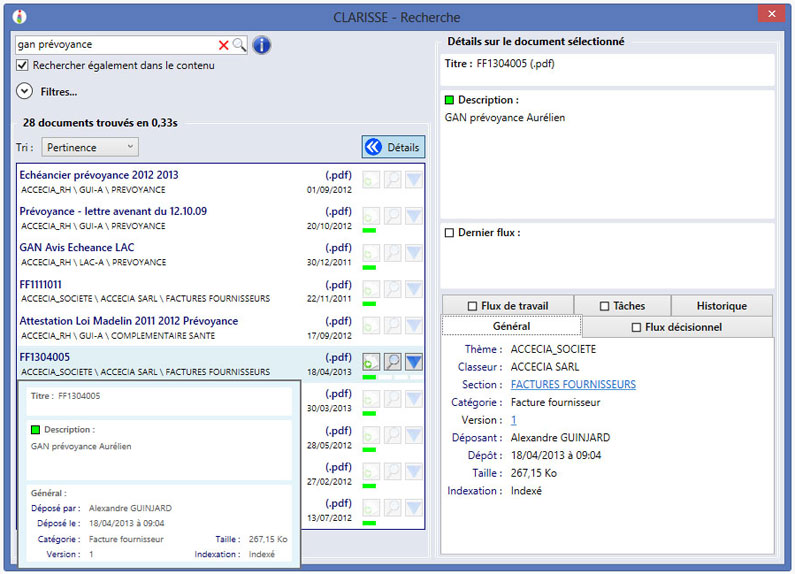Viewport: 795px width, 574px height.
Task: Expand the Filtres section
Action: pyautogui.click(x=25, y=92)
